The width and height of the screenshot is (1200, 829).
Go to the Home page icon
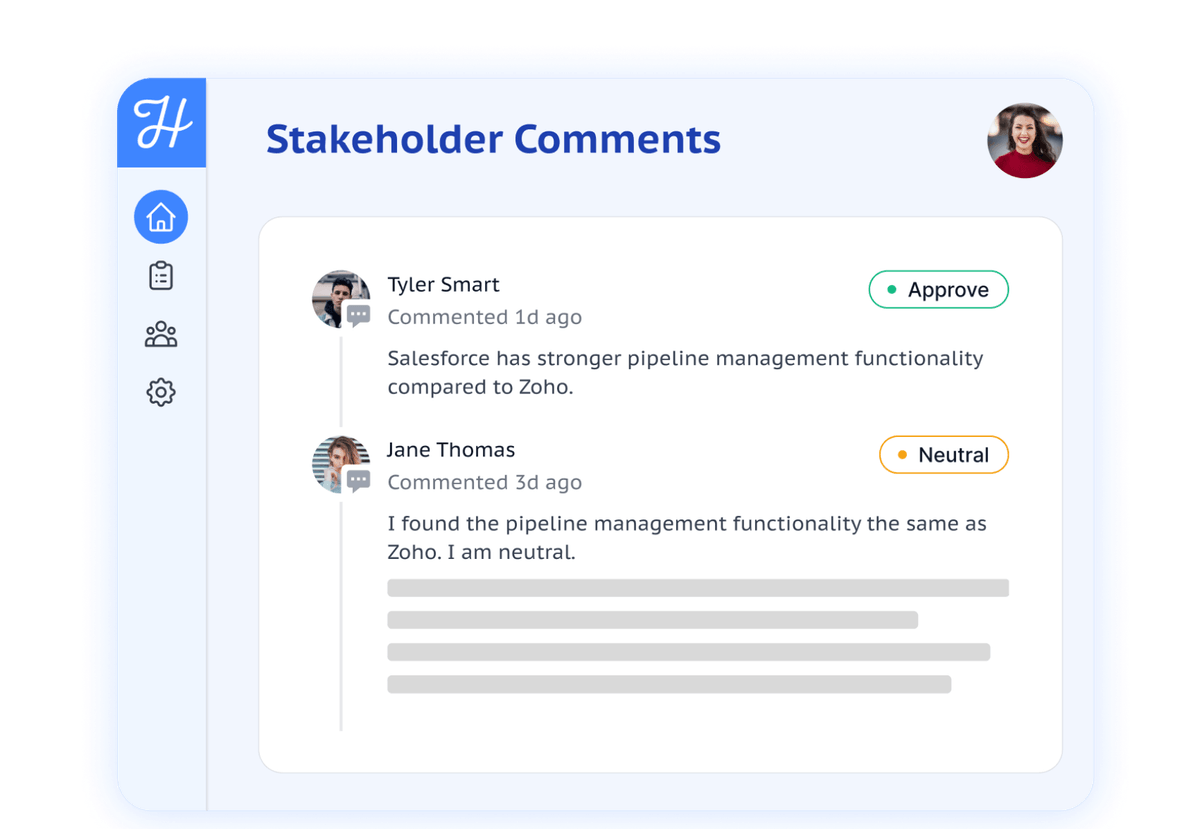click(x=161, y=217)
